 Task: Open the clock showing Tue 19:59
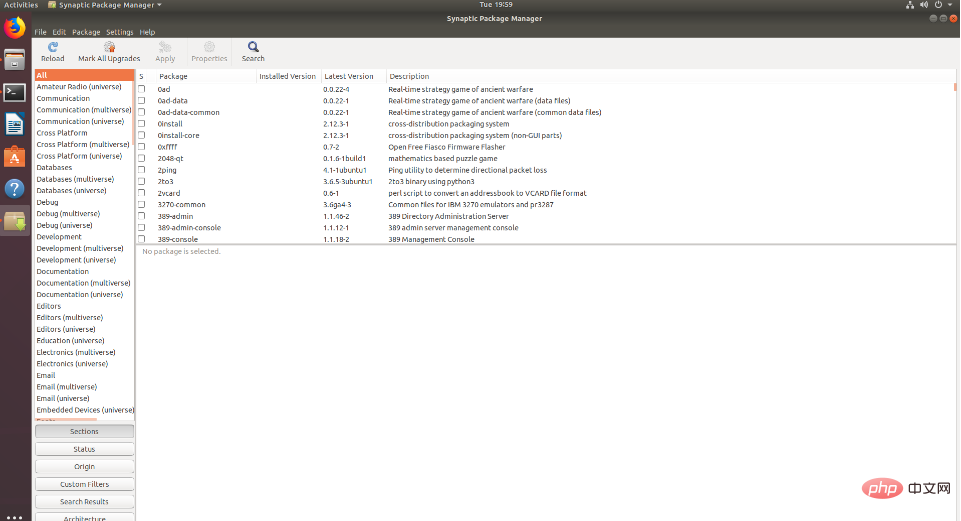(495, 5)
